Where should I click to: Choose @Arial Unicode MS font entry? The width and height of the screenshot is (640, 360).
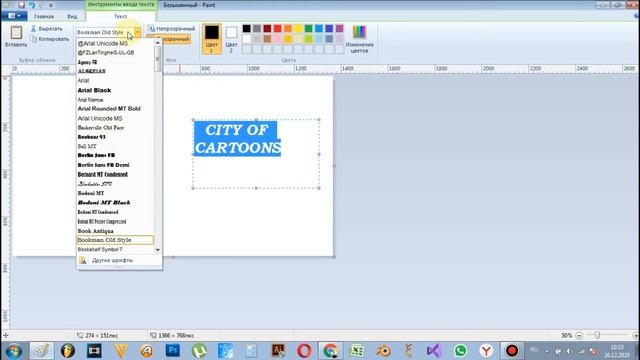coord(115,43)
